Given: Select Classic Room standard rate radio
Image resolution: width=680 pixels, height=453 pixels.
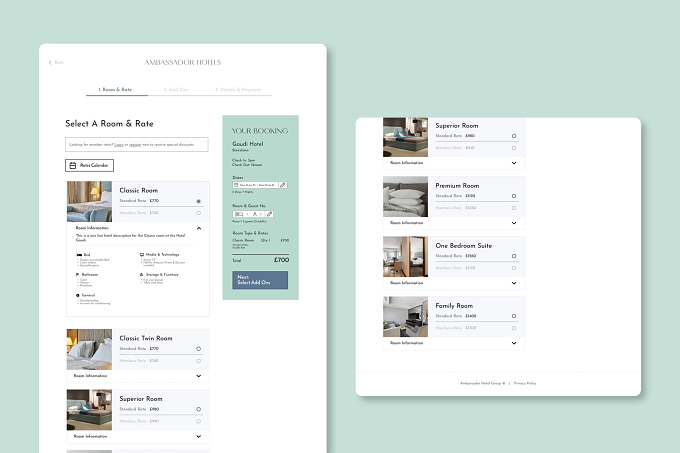Looking at the screenshot, I should click(x=199, y=201).
